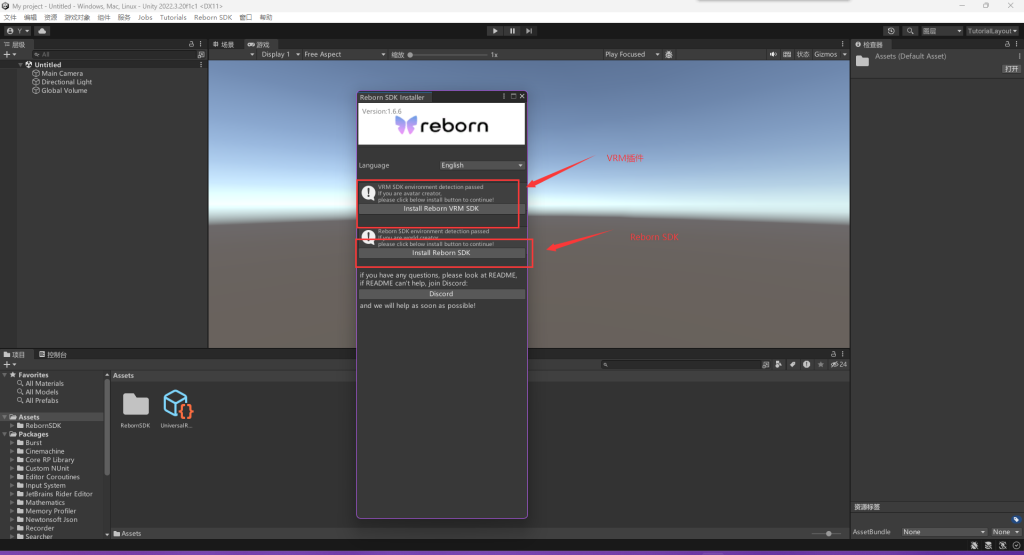
Task: Open the Language dropdown set to English
Action: [x=482, y=165]
